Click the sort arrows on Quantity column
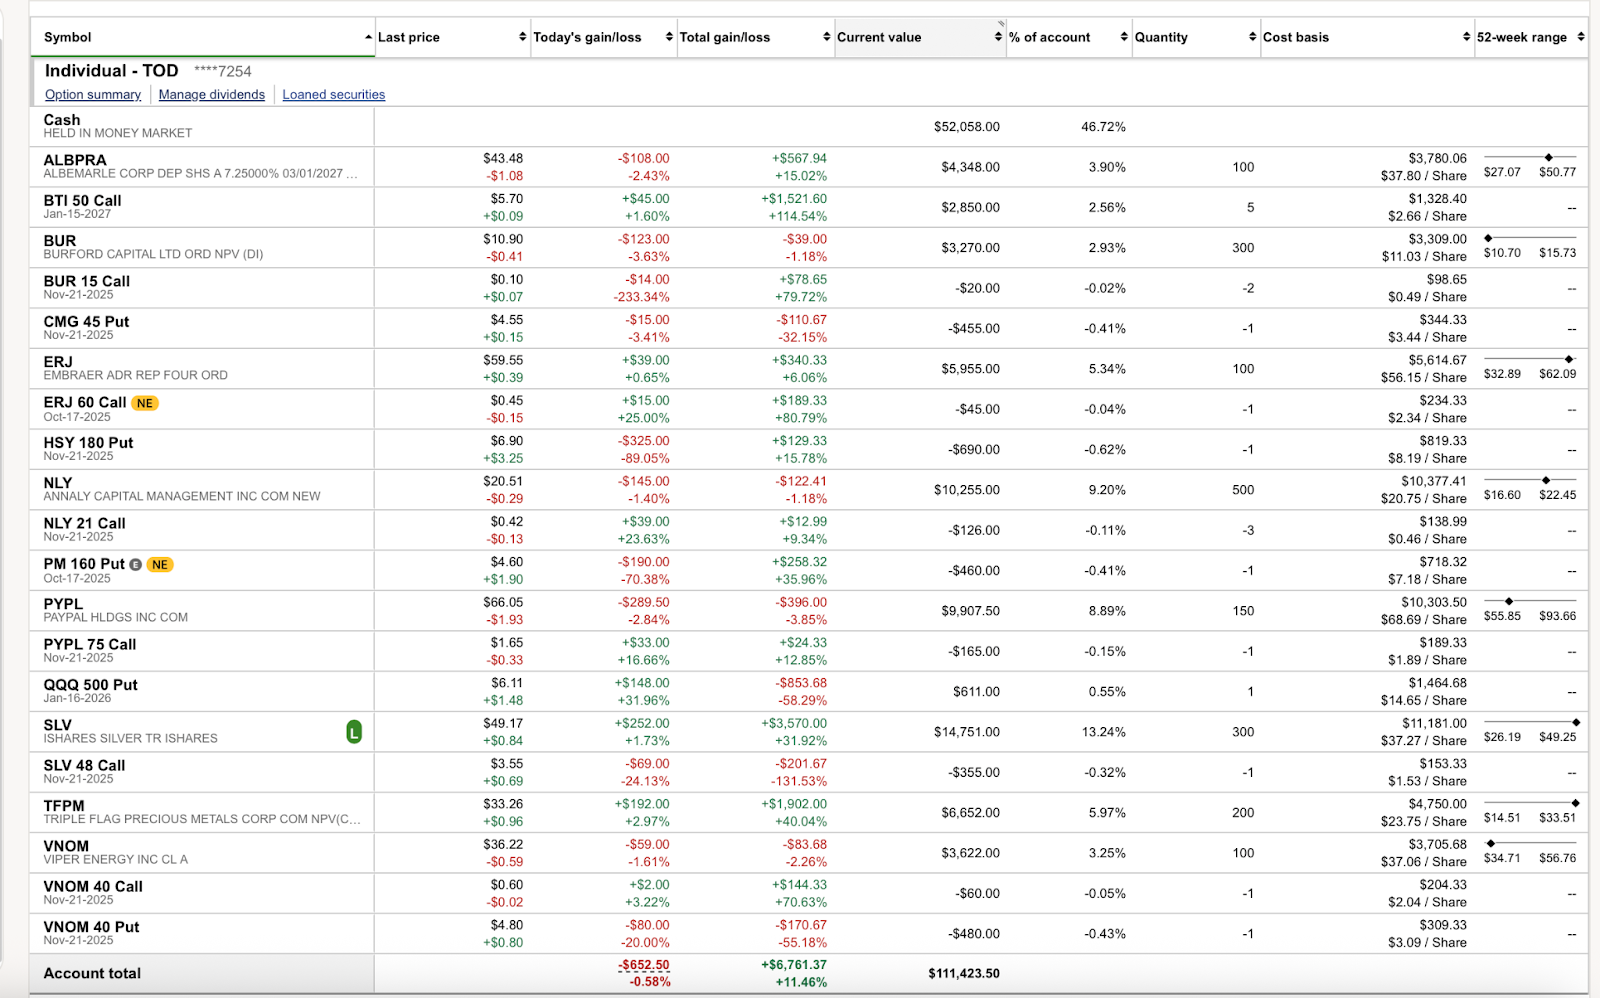The width and height of the screenshot is (1600, 998). 1252,37
